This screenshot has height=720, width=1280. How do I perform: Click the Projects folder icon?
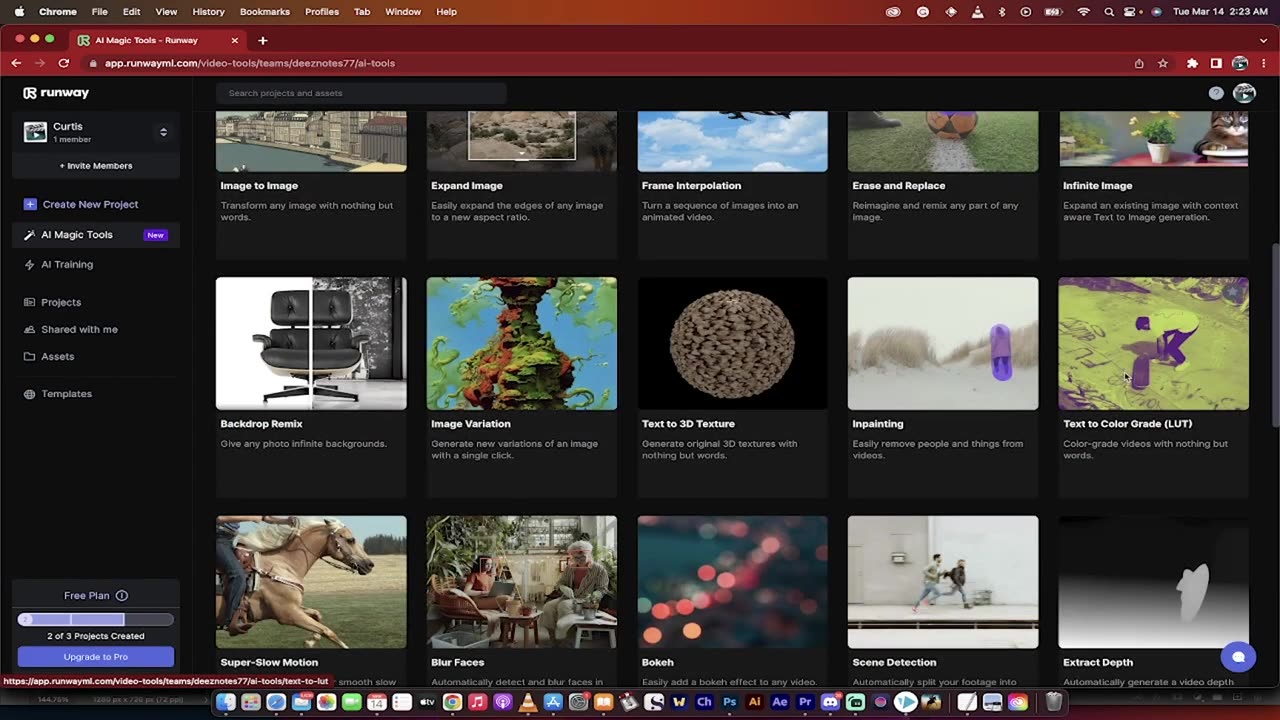pos(30,302)
